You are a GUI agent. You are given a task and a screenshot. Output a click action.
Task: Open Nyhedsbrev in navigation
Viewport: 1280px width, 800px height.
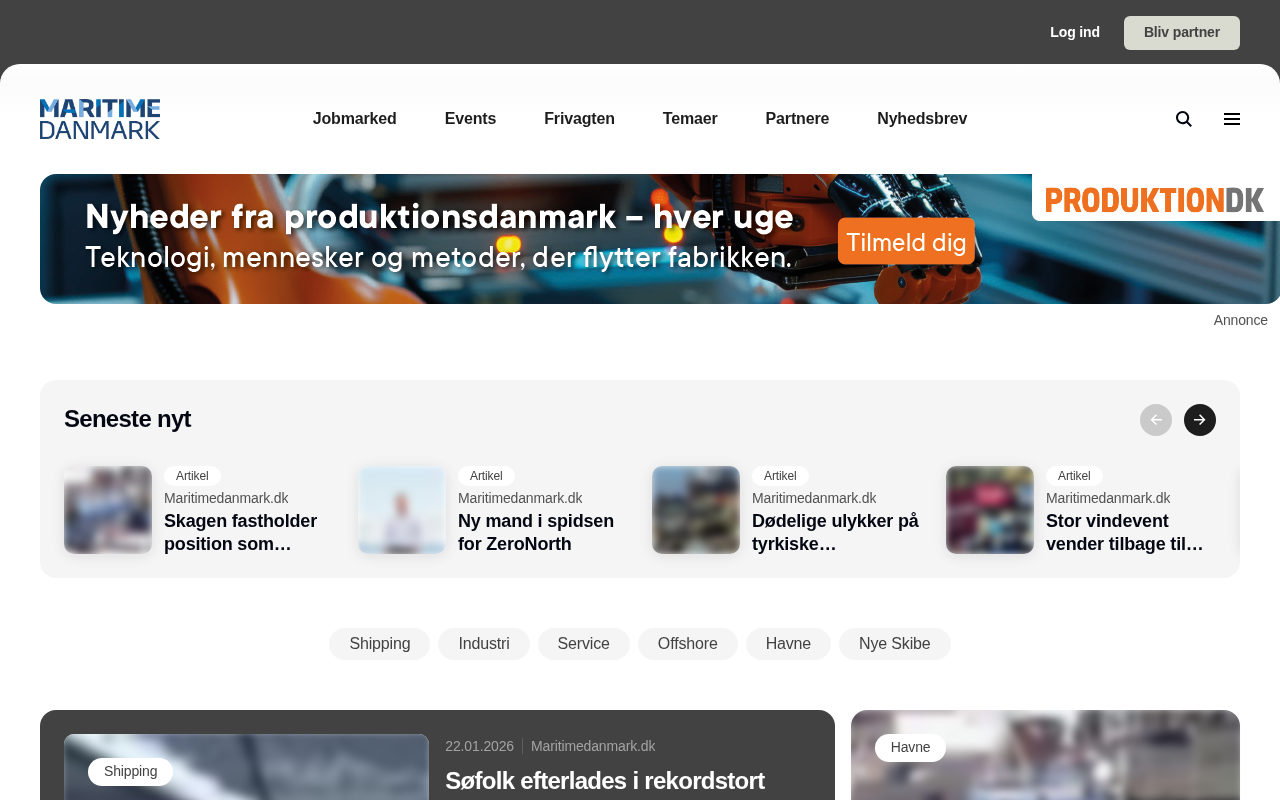click(x=922, y=119)
